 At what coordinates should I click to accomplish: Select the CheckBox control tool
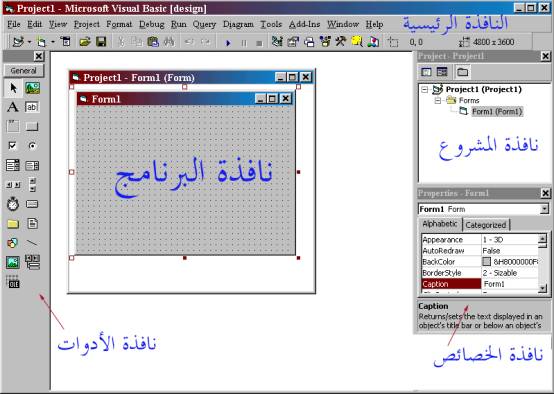tap(13, 145)
